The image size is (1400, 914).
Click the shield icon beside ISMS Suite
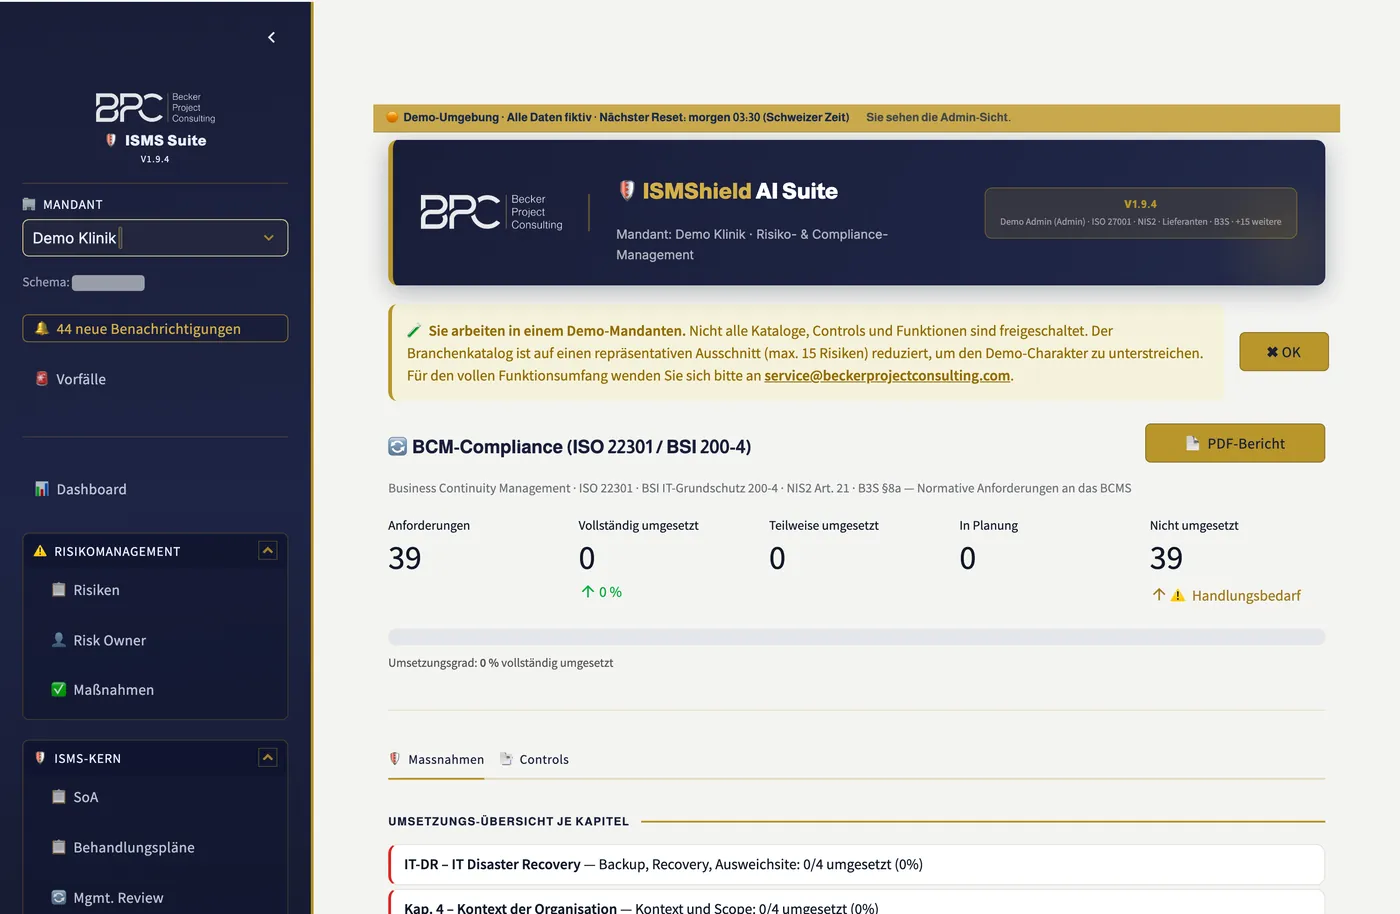pyautogui.click(x=111, y=140)
